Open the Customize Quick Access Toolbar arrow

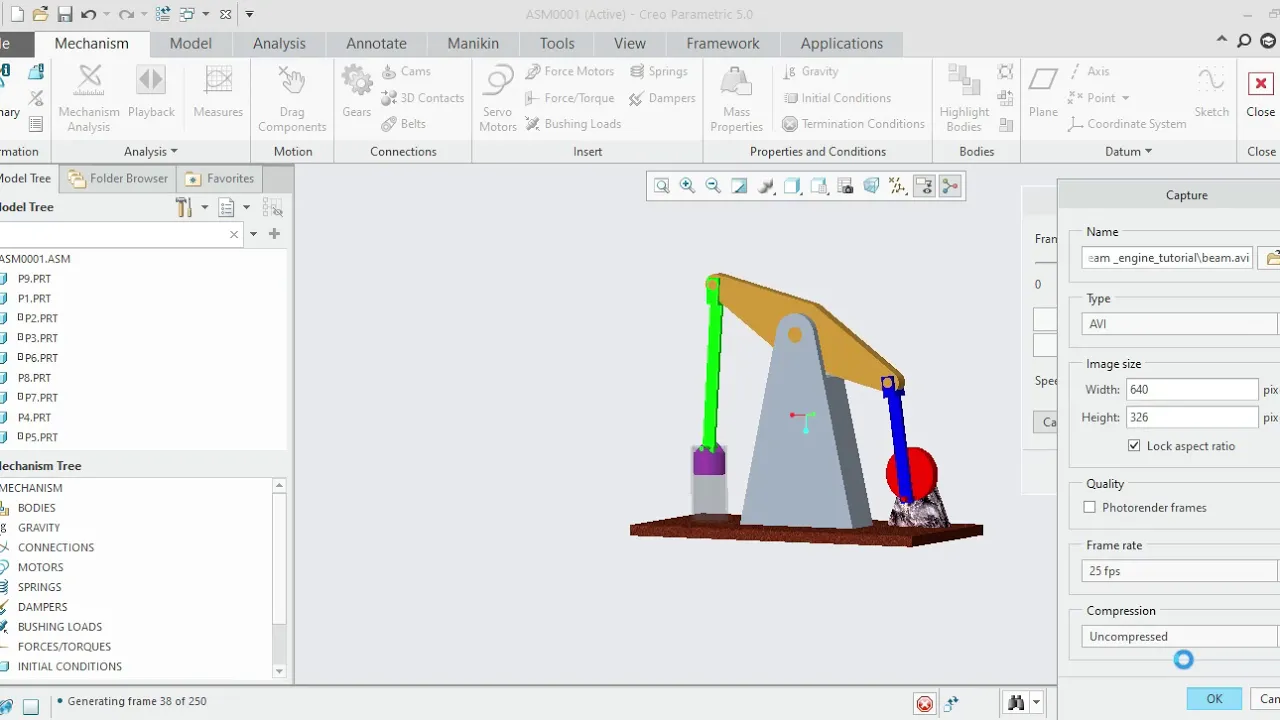[249, 14]
